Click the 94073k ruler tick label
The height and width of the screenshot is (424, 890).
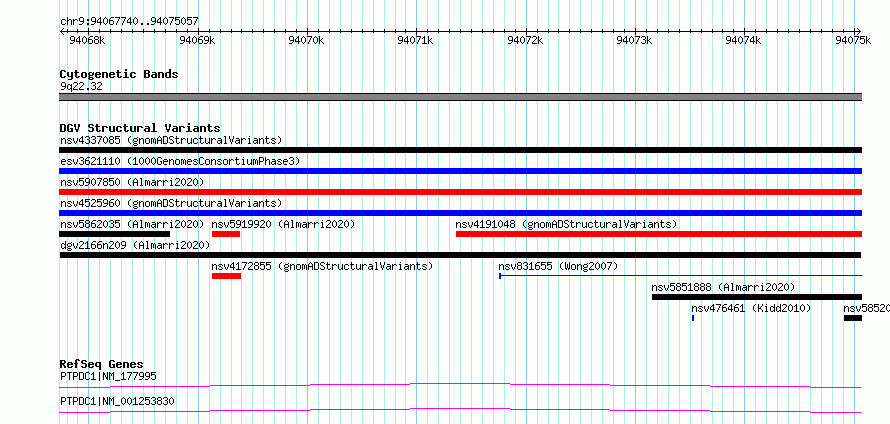click(x=634, y=40)
